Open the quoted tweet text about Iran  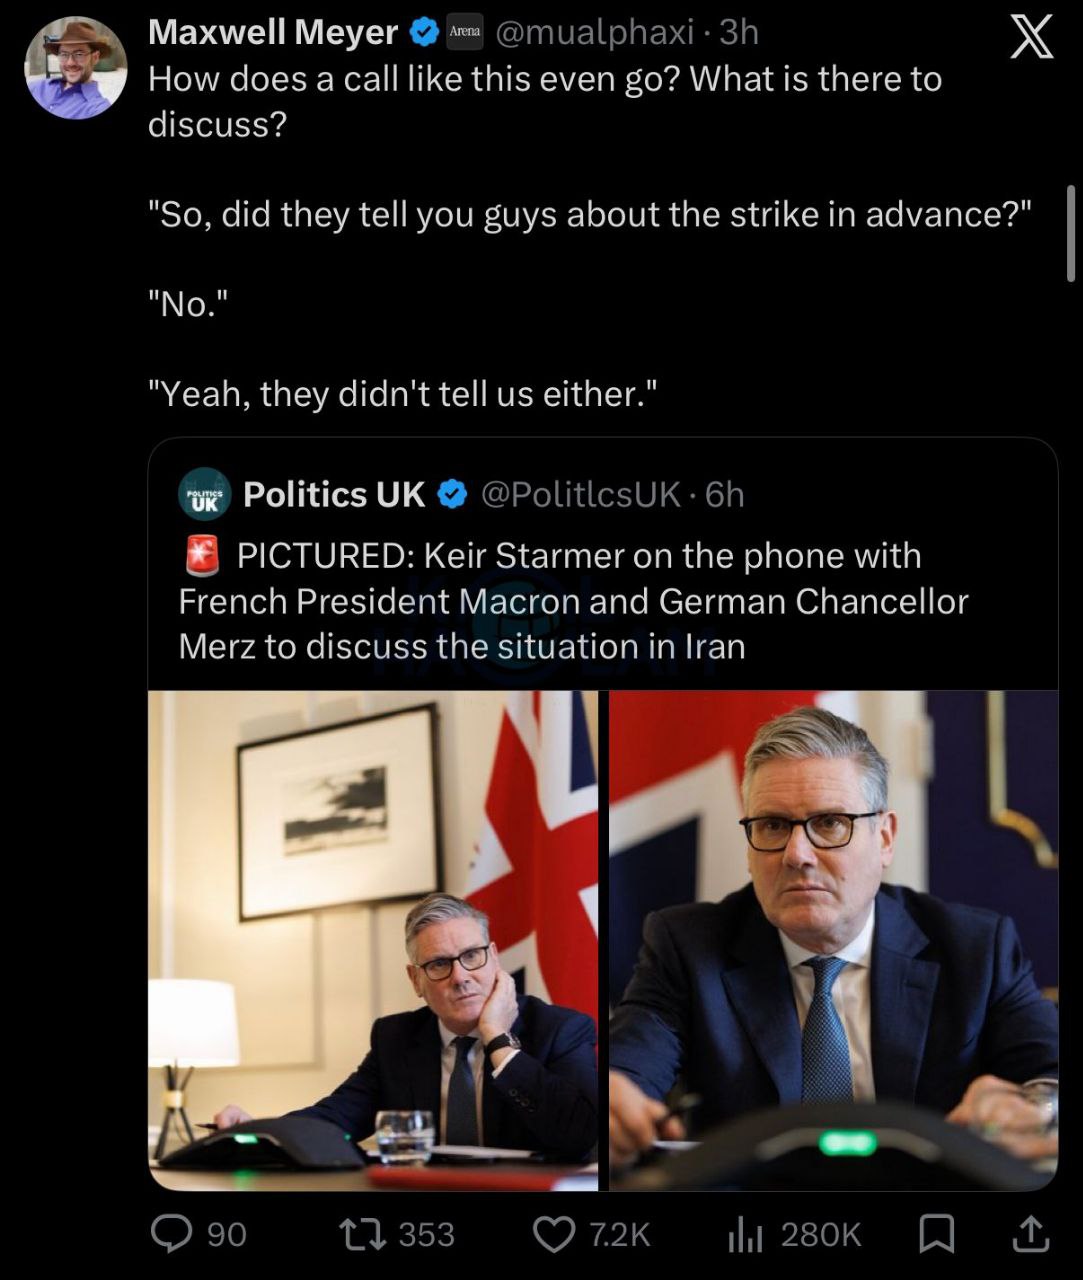tap(573, 600)
